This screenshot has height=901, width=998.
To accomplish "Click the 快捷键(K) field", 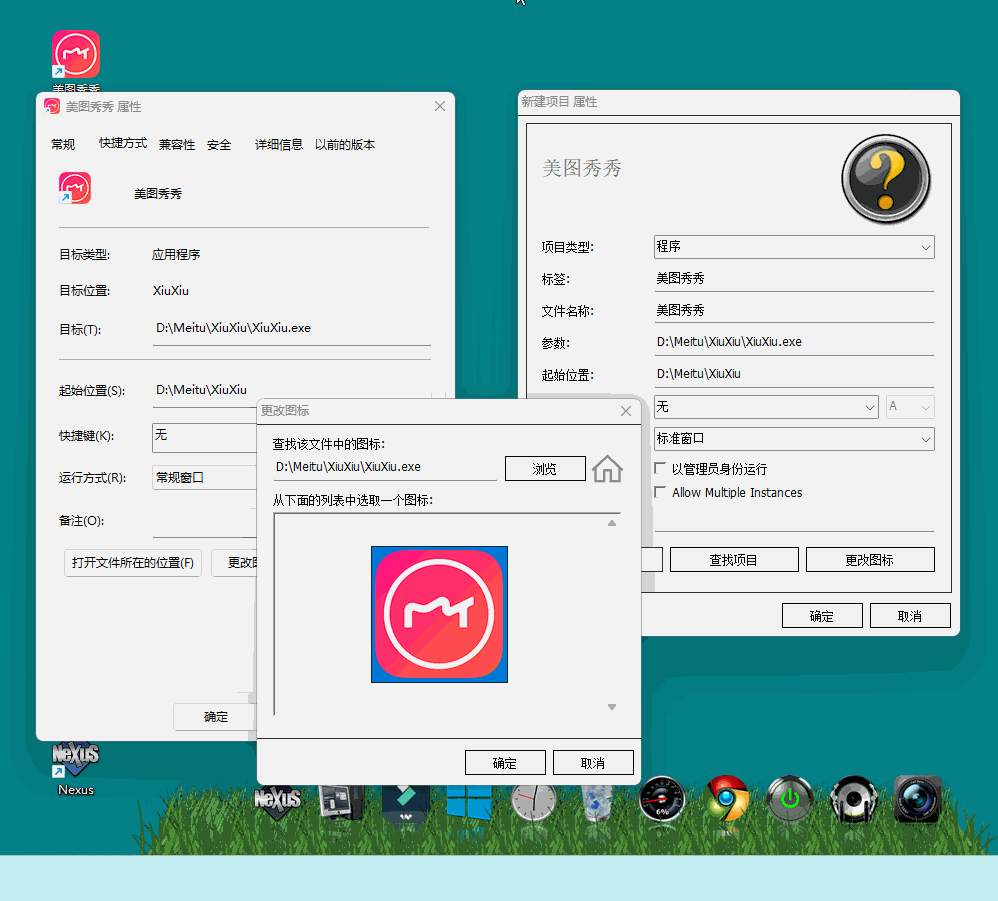I will tap(205, 437).
